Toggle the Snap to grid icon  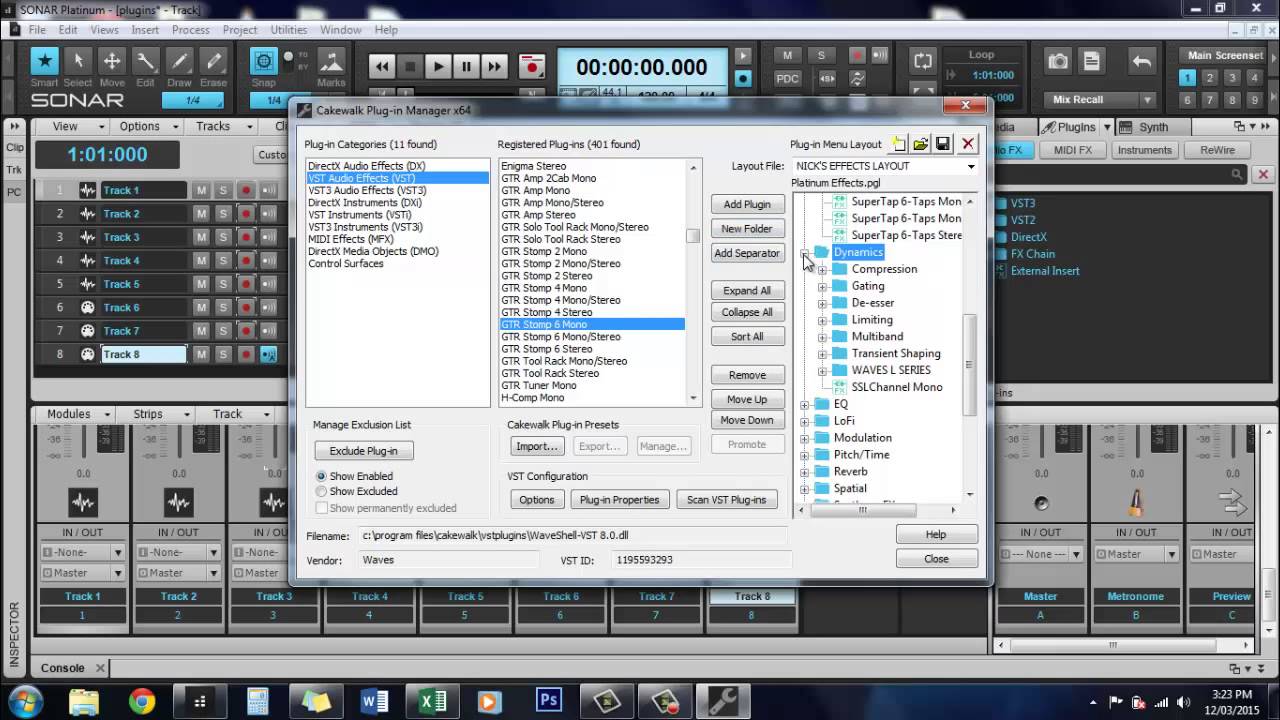[x=264, y=61]
